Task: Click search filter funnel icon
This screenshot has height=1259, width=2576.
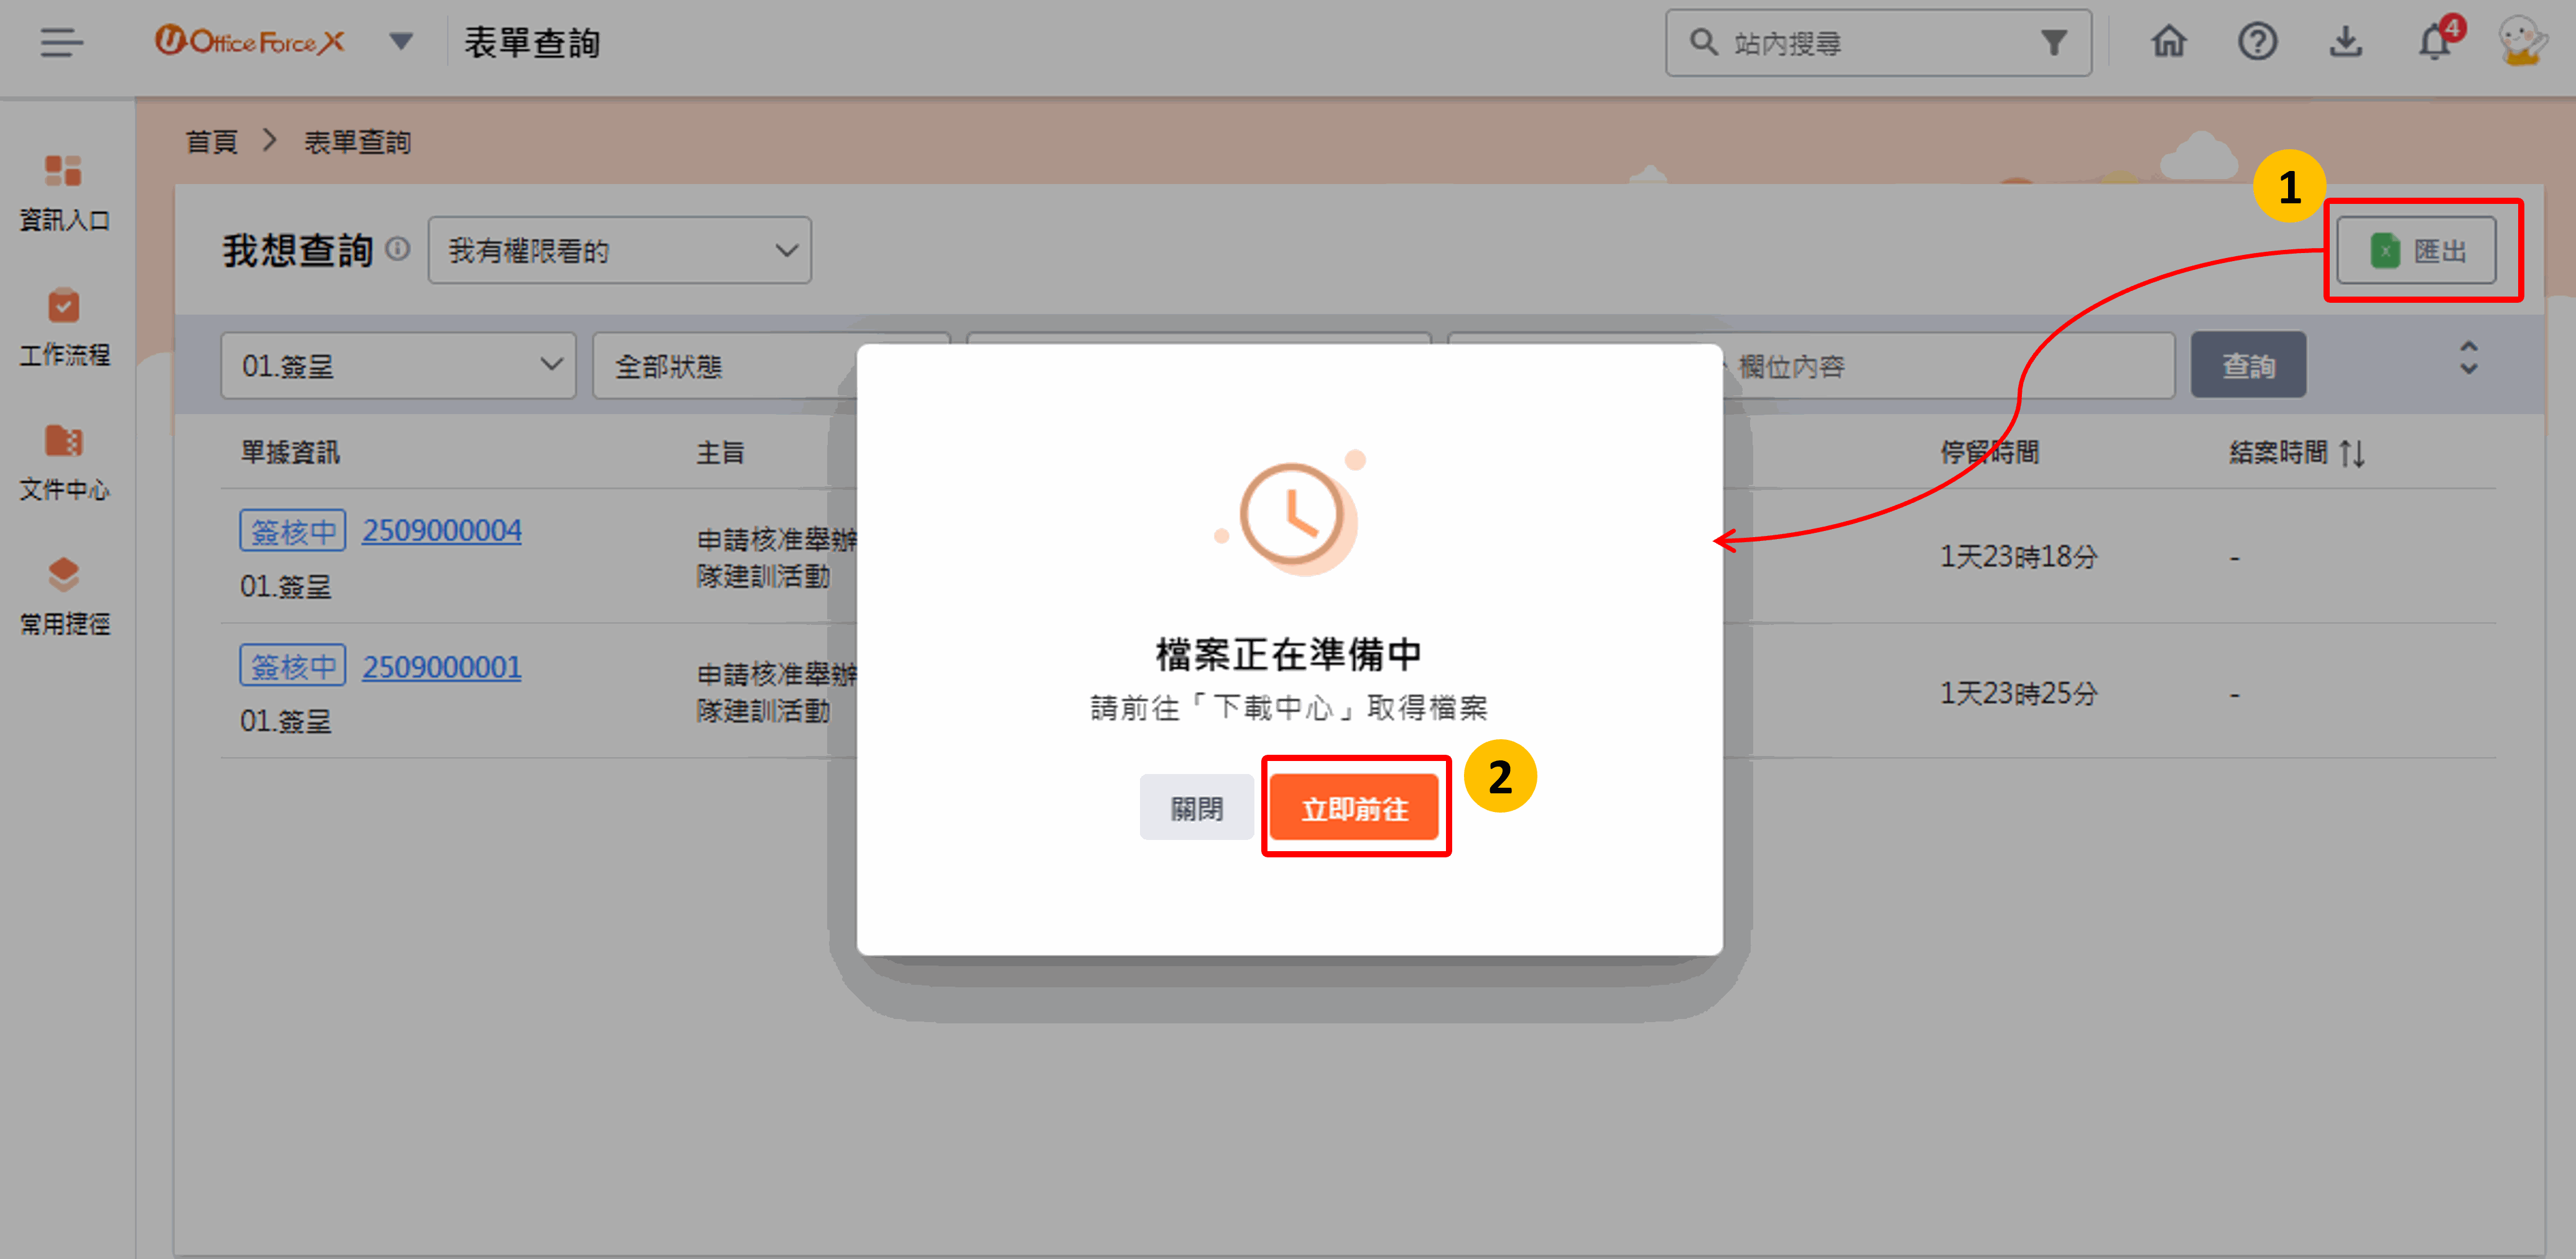Action: (2053, 43)
